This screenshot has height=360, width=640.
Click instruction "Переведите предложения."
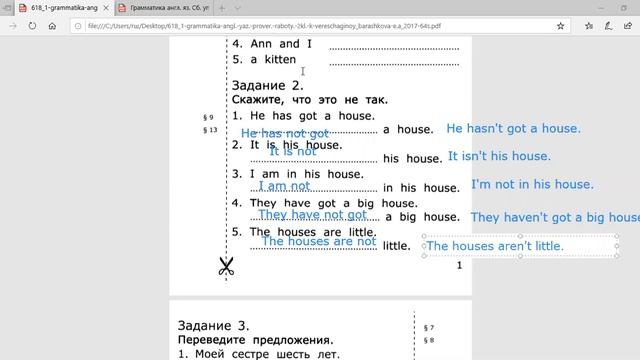[x=256, y=340]
